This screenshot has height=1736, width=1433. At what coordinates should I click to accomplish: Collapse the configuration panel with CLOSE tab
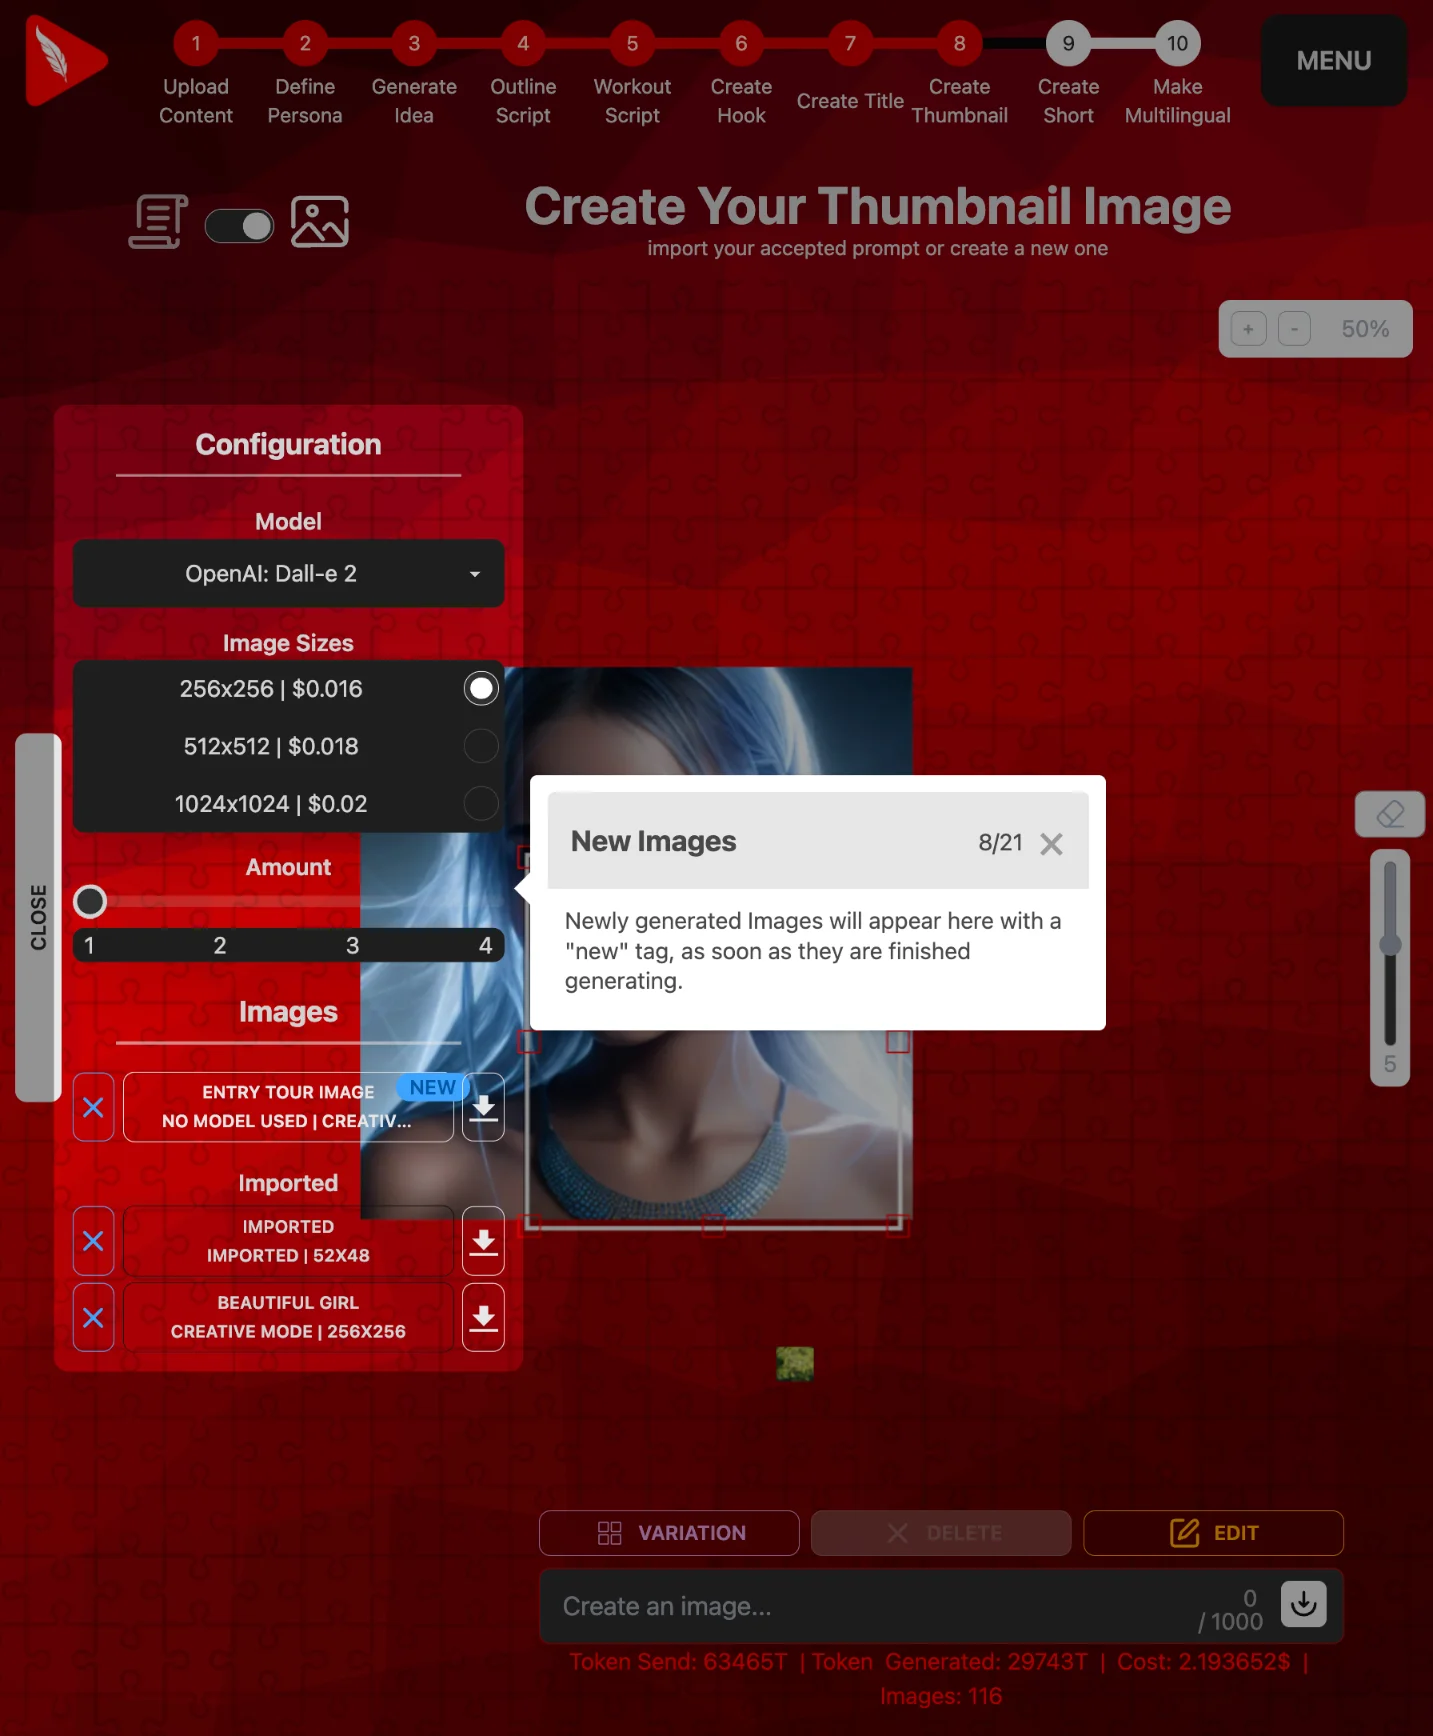[38, 917]
